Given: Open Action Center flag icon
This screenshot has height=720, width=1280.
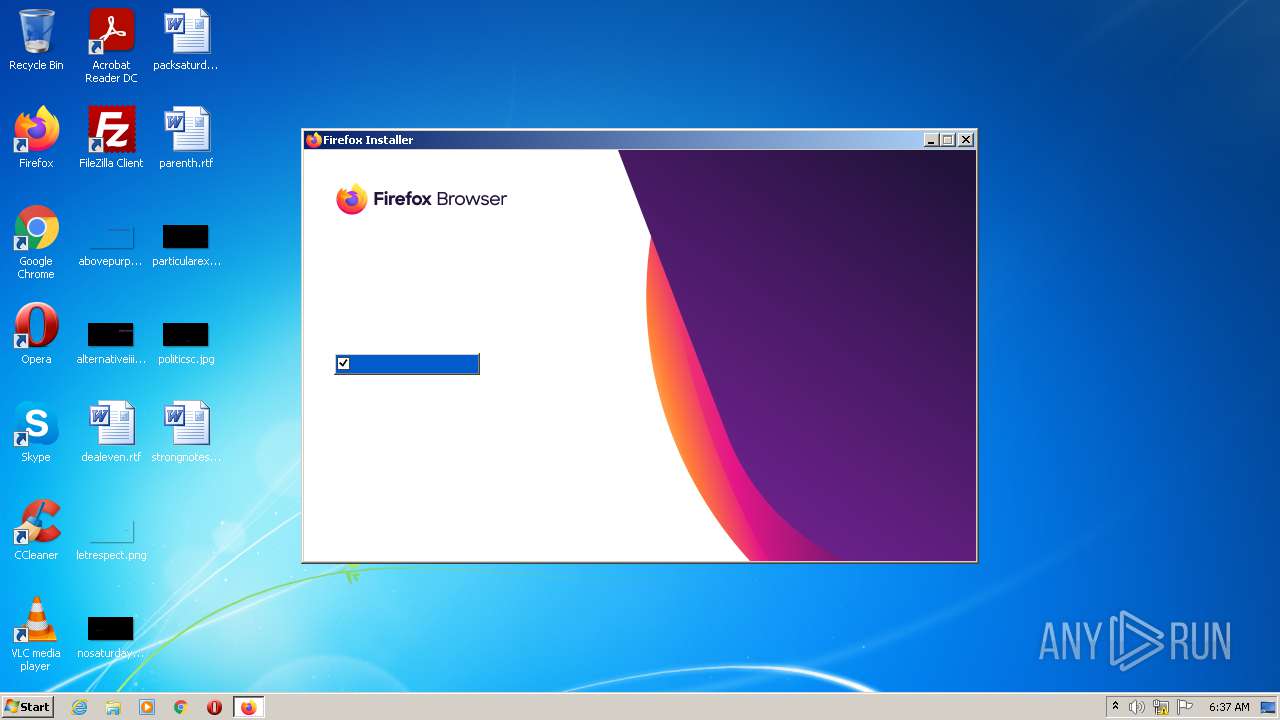Looking at the screenshot, I should [x=1185, y=707].
